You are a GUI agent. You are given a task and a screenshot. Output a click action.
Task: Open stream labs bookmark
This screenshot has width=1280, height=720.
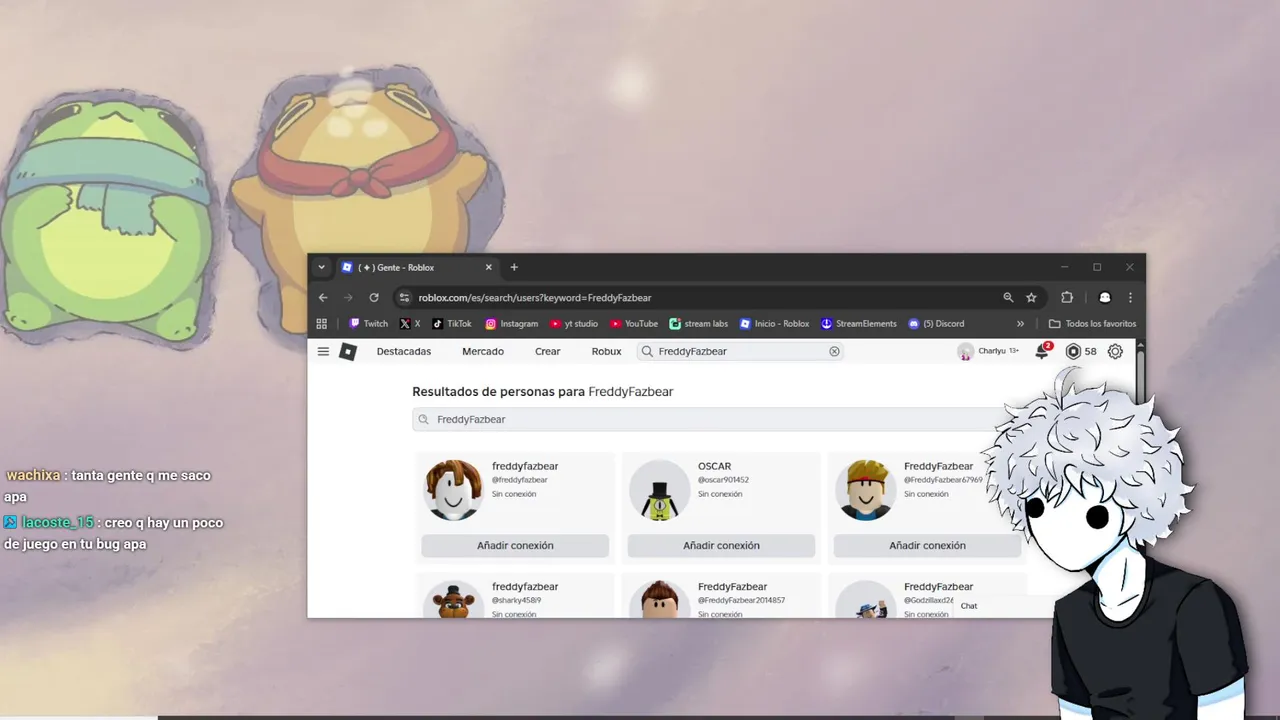699,323
